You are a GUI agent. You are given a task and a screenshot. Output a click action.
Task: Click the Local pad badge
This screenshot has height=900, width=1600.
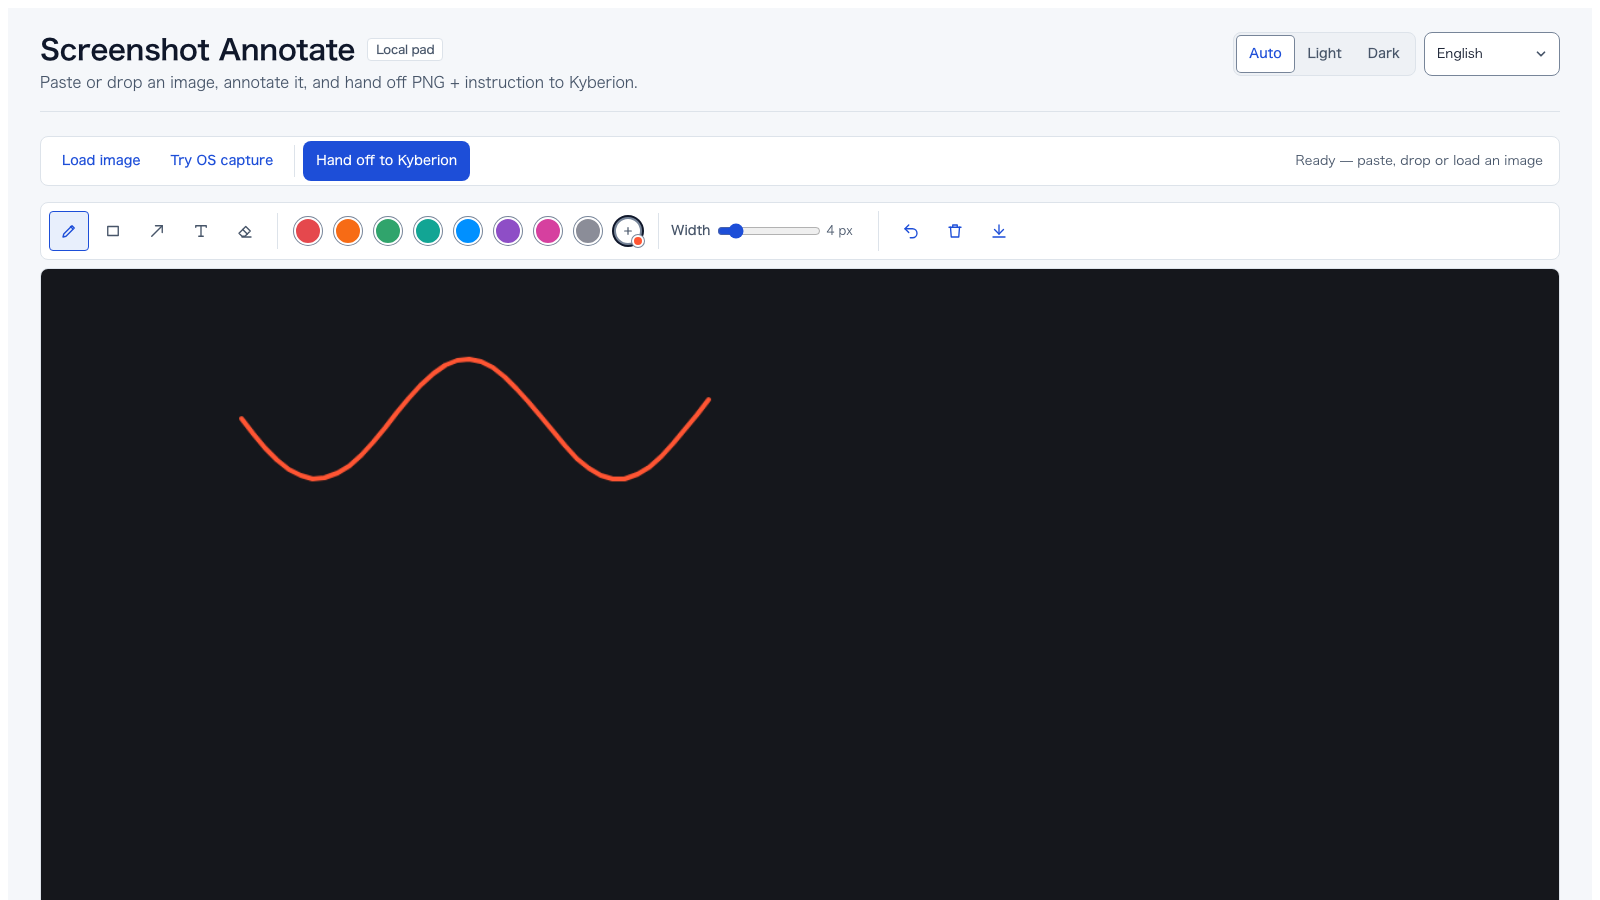[405, 50]
